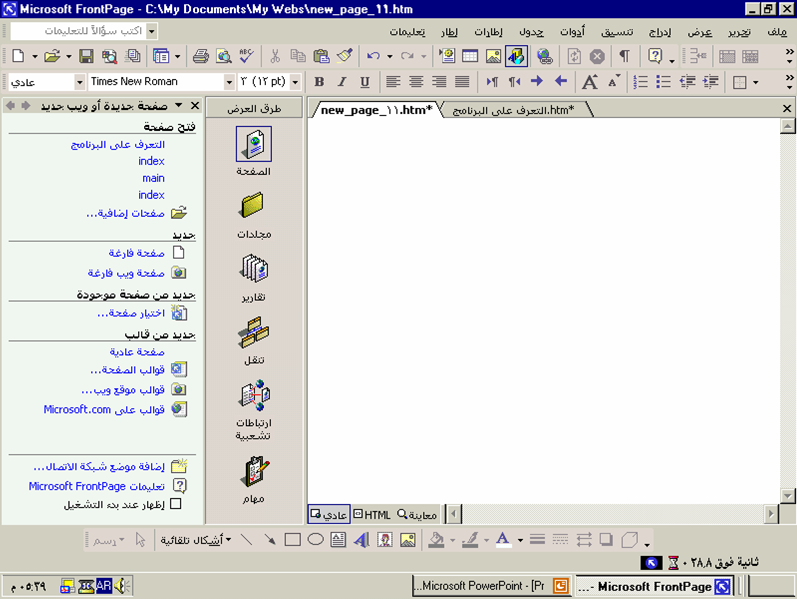Switch to the Preview (معاينة) tab
The height and width of the screenshot is (599, 797).
point(417,515)
